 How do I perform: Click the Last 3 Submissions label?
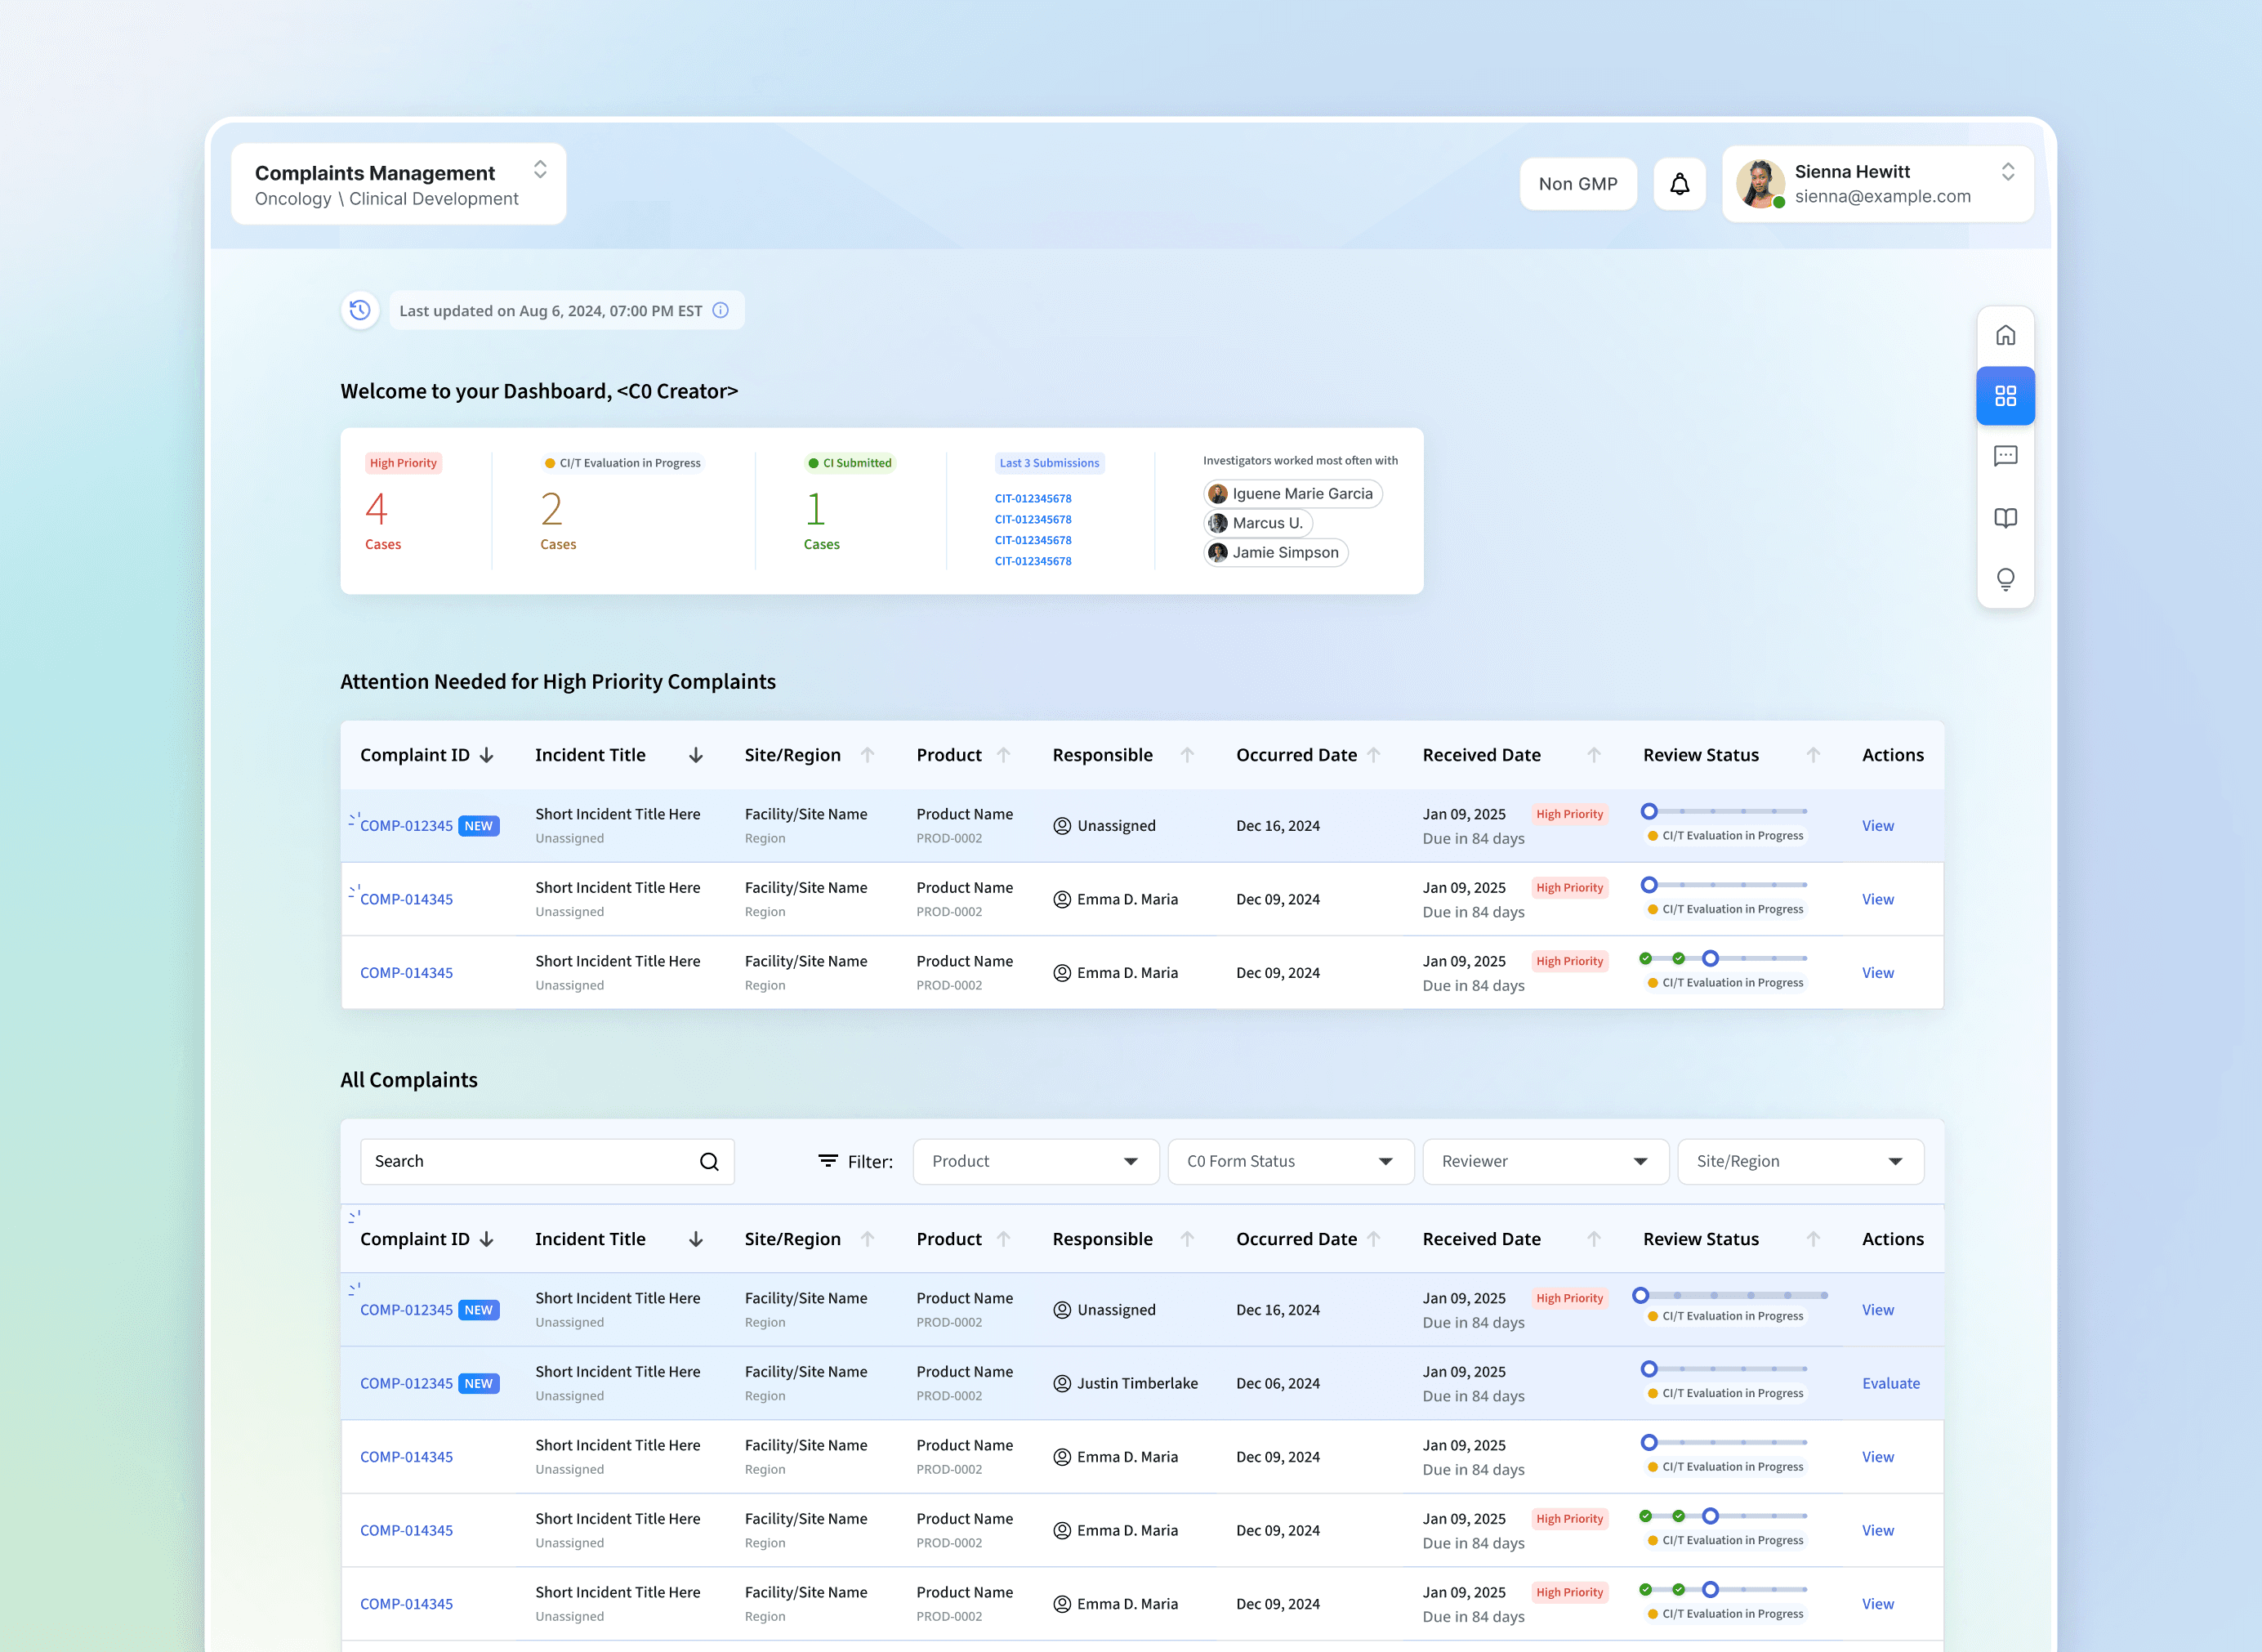pos(1049,463)
